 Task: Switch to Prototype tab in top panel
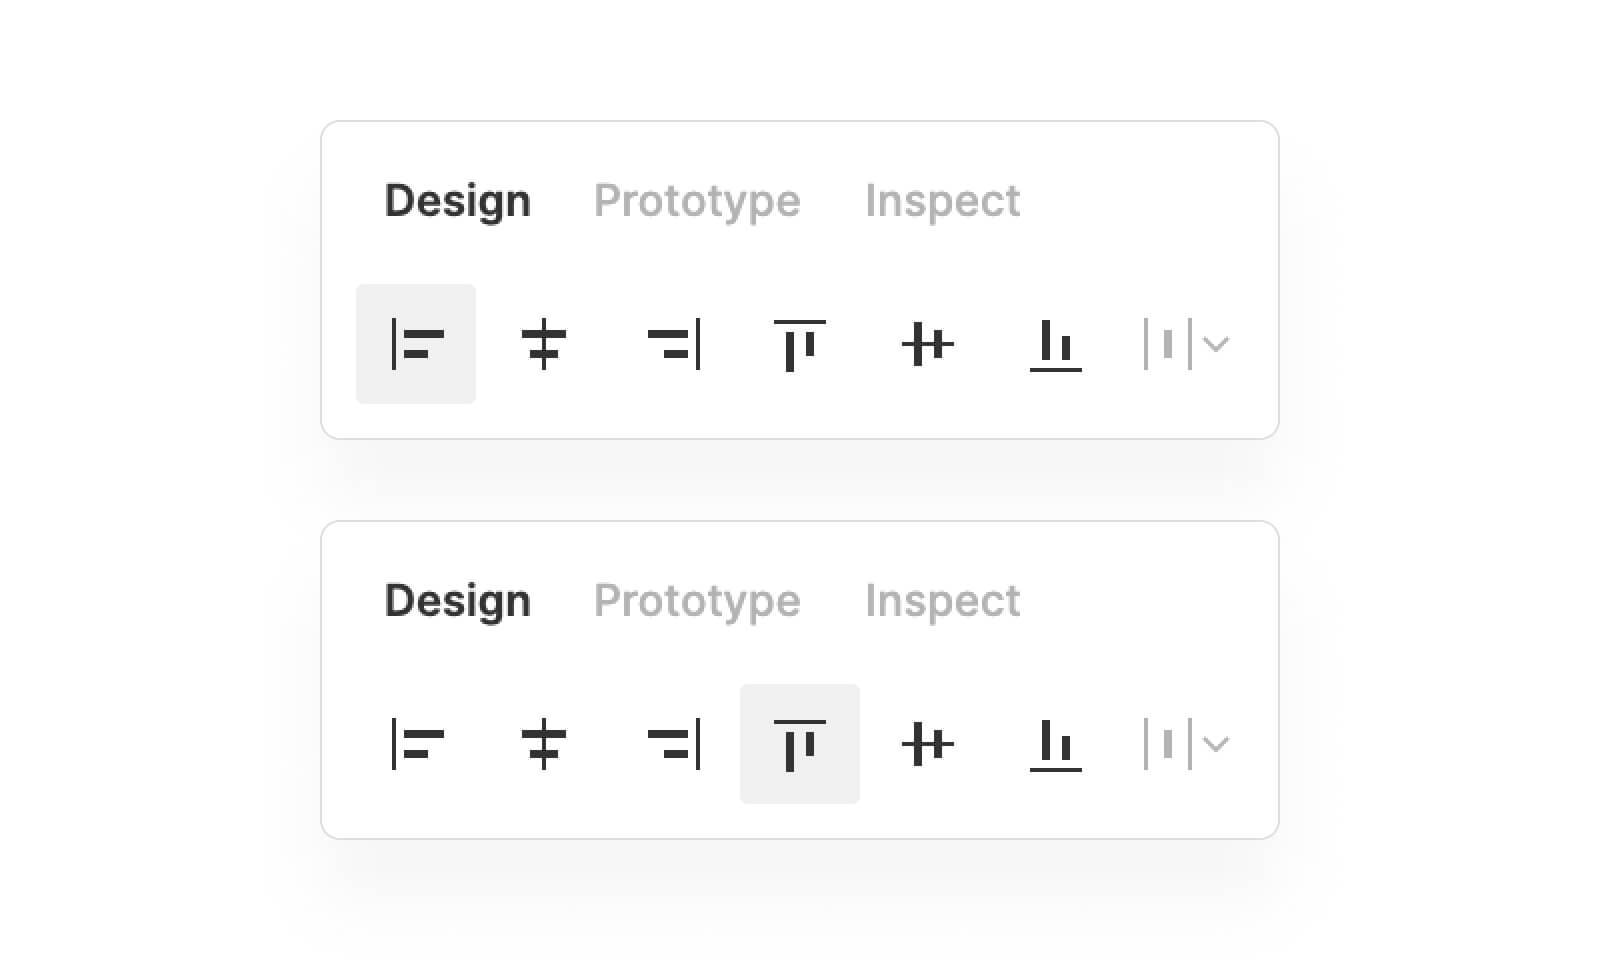coord(697,201)
